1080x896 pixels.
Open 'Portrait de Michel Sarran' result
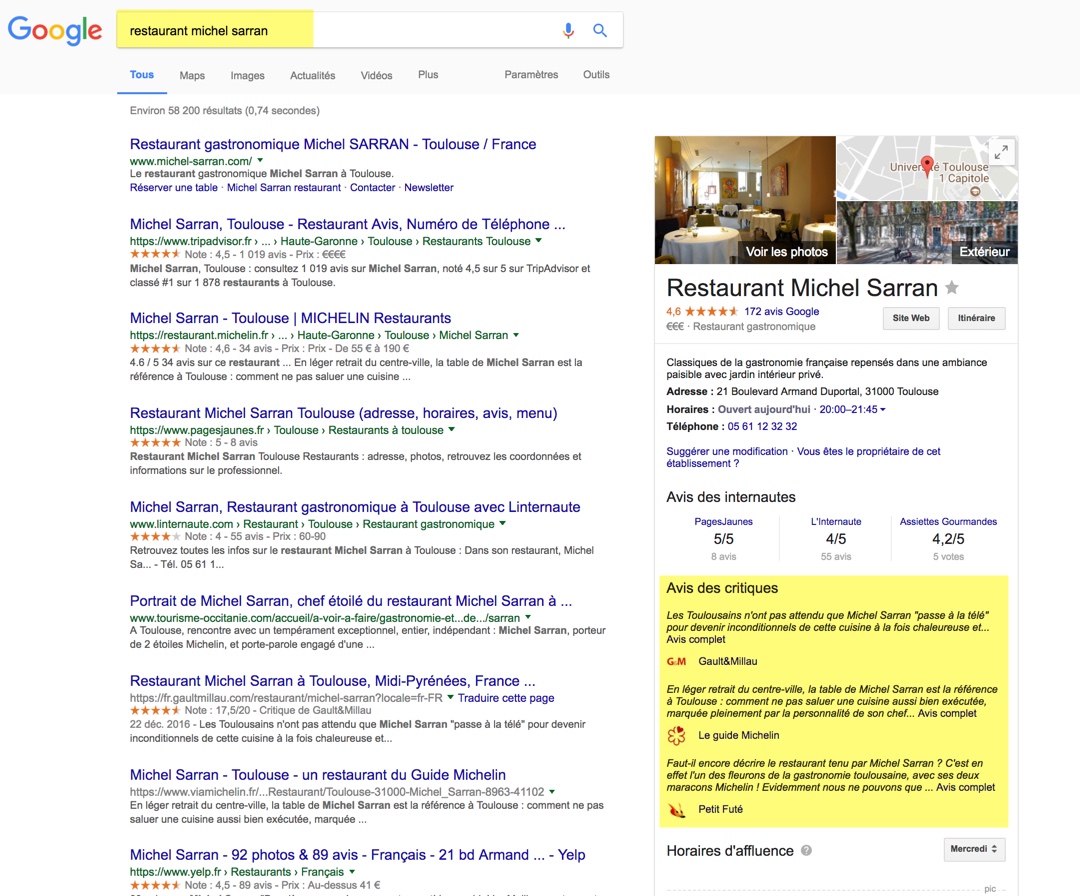pyautogui.click(x=351, y=601)
